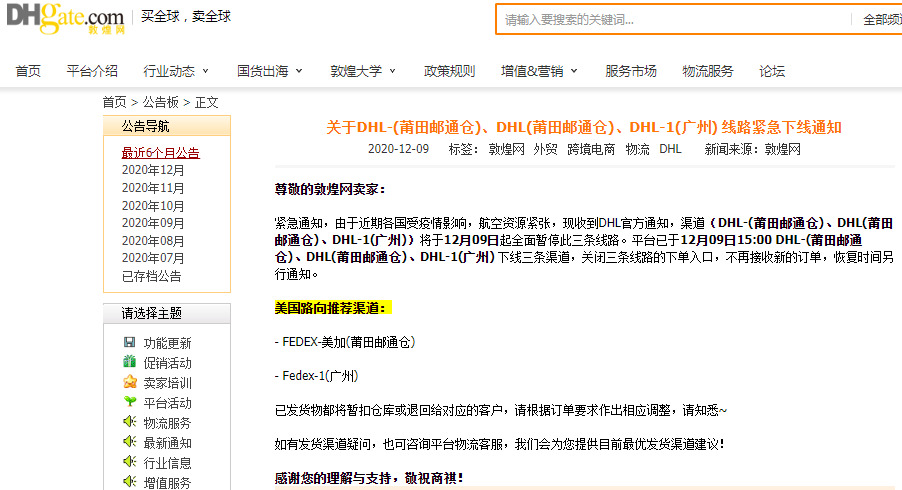Click the speaker icon beside 最新通知
Screen dimensions: 902x490
[x=130, y=442]
